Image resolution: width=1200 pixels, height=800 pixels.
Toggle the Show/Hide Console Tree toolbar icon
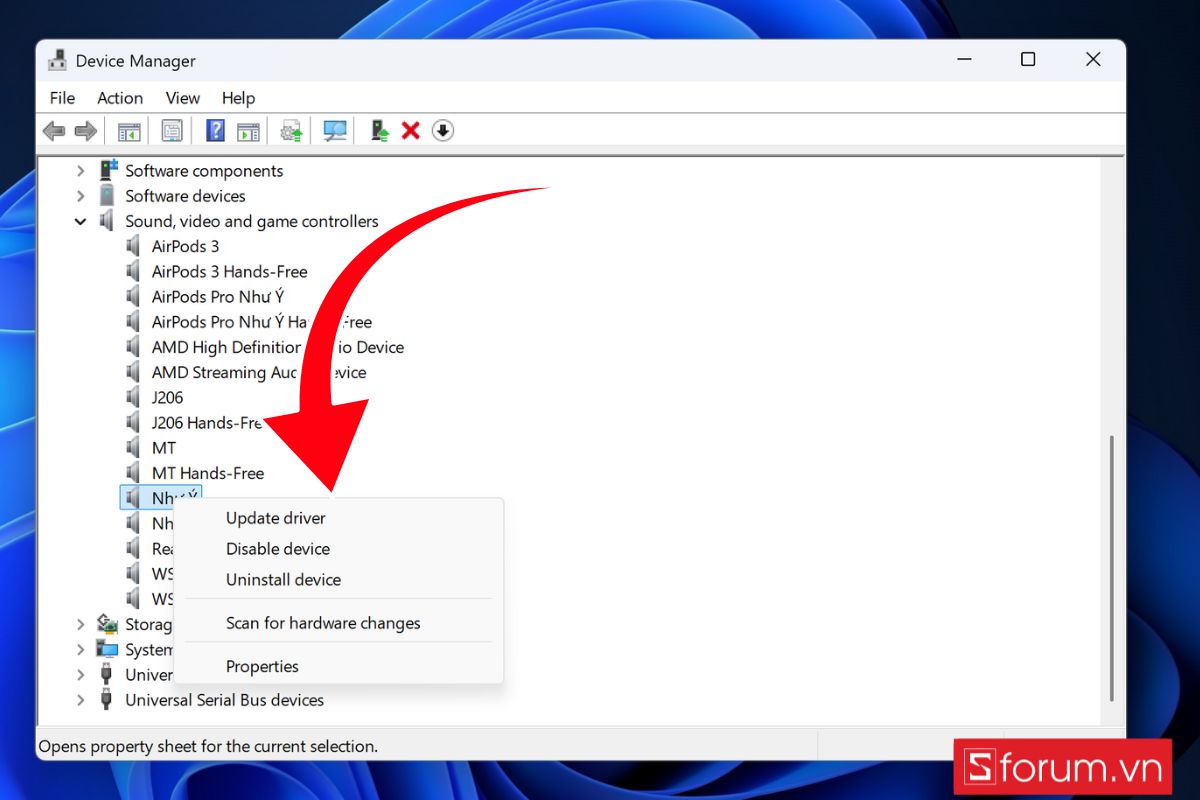(x=129, y=131)
